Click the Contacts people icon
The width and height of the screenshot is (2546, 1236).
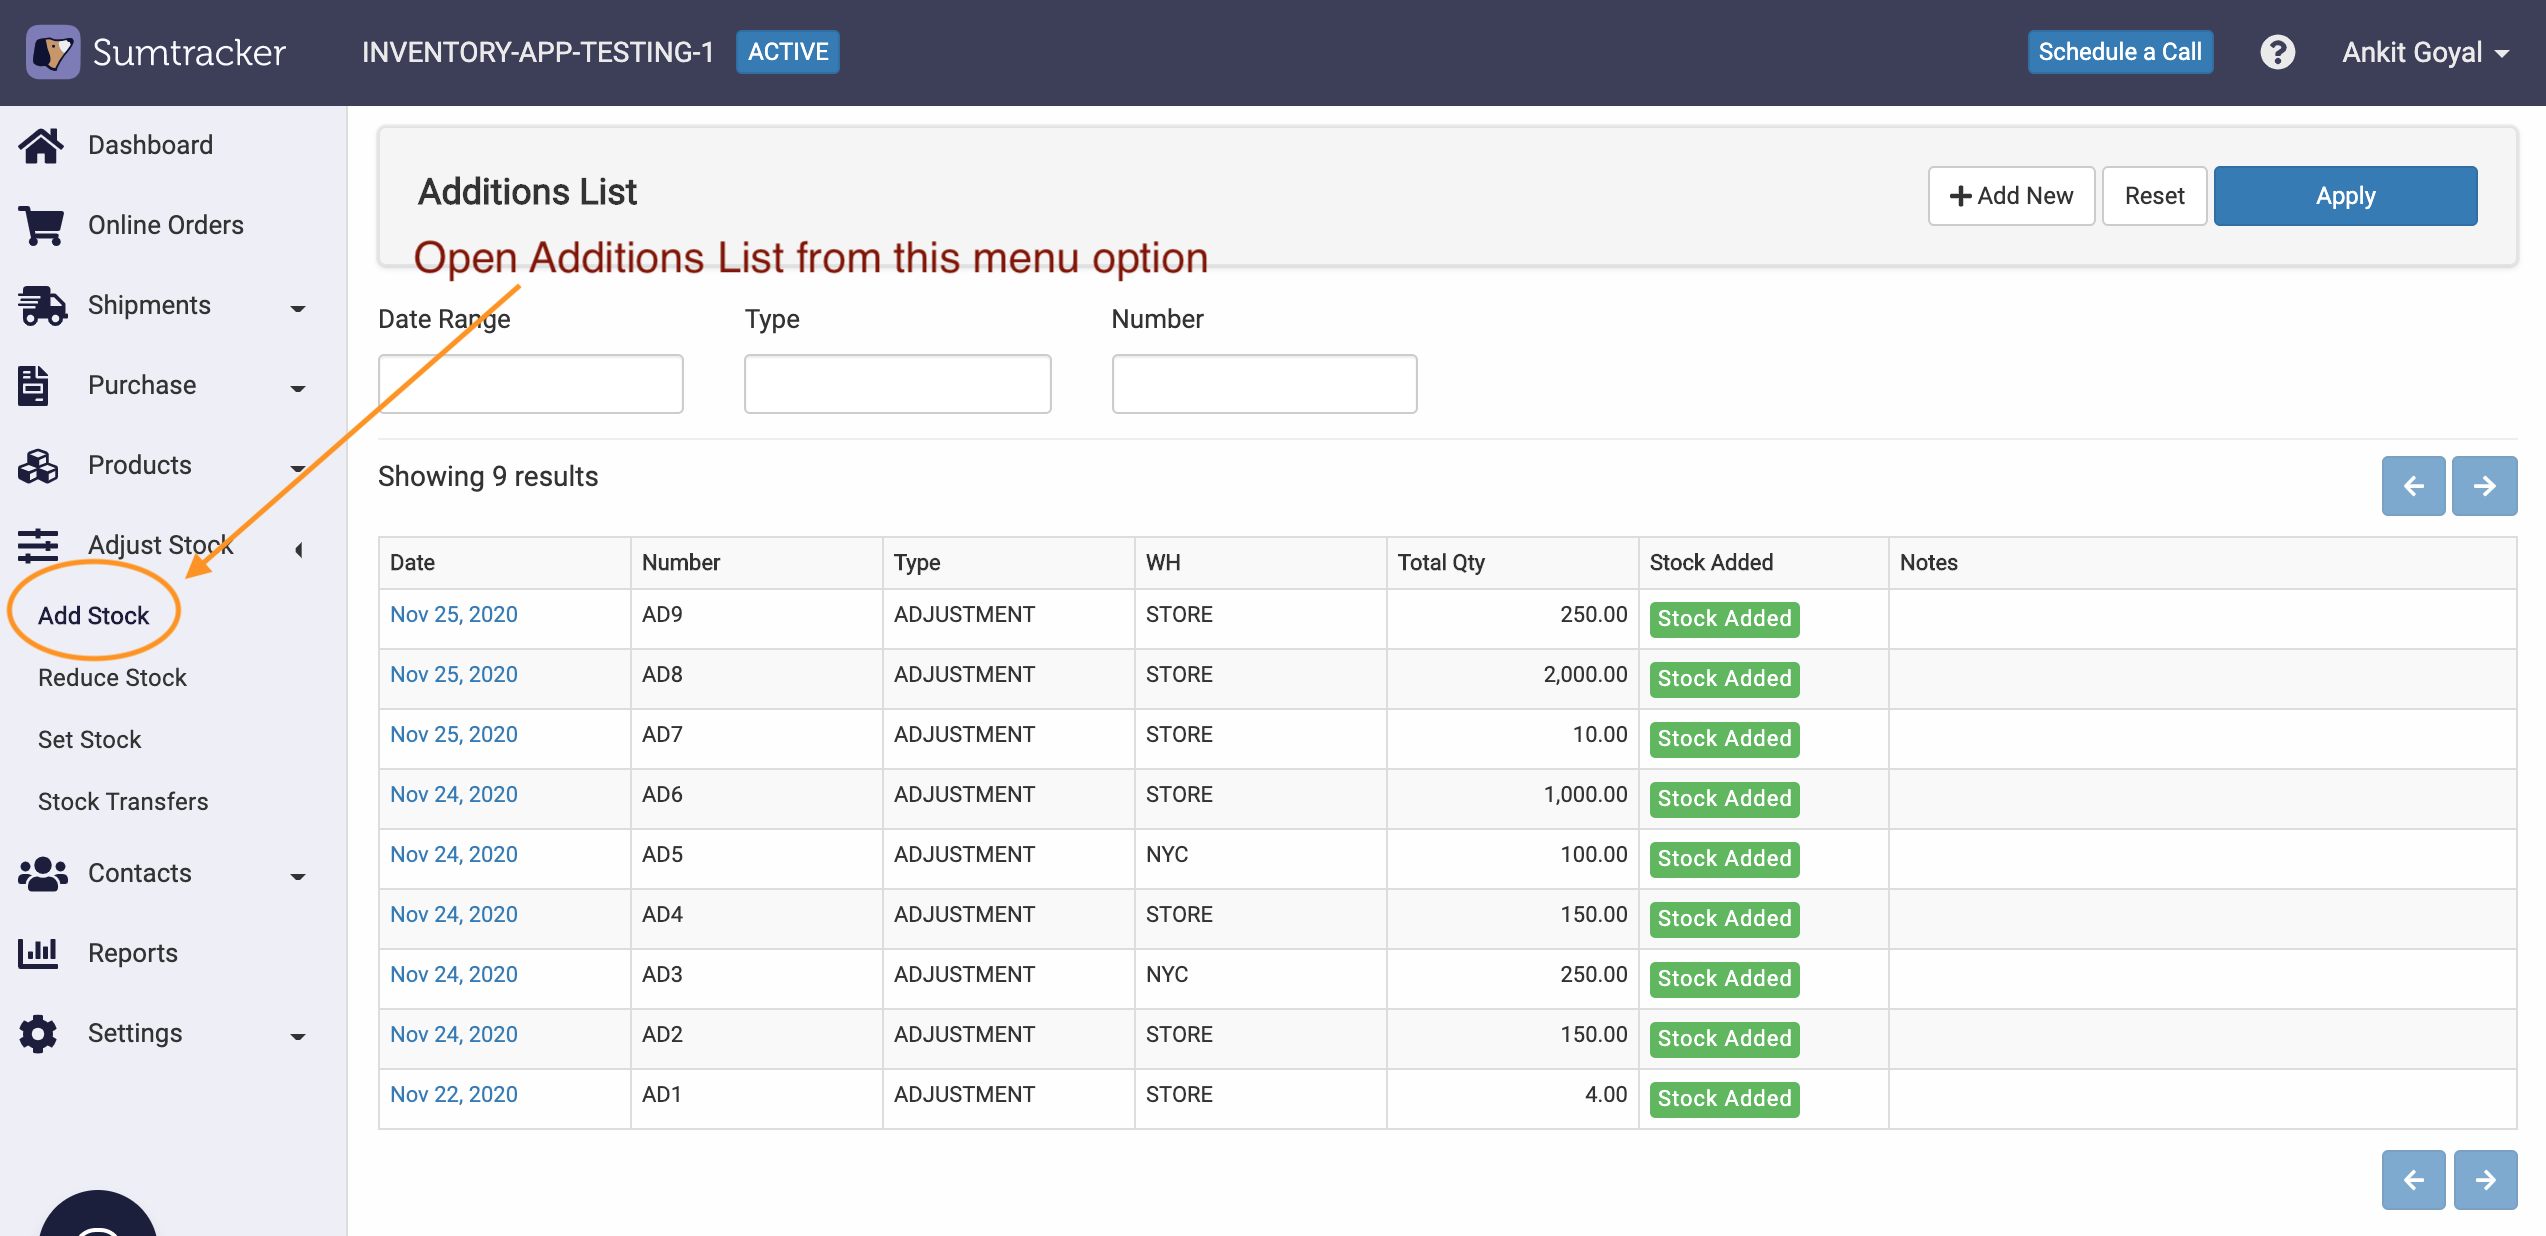[x=42, y=874]
